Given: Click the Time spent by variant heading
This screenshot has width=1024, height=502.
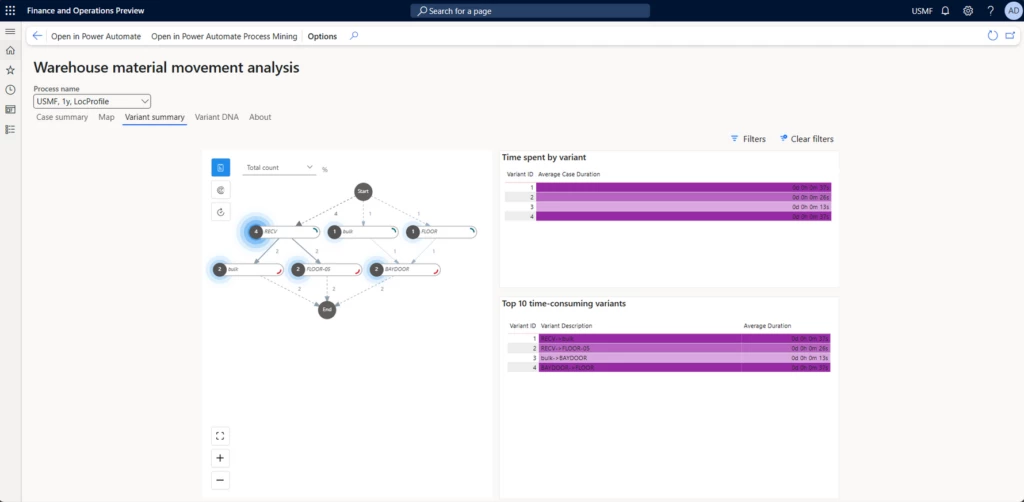Looking at the screenshot, I should pyautogui.click(x=544, y=157).
